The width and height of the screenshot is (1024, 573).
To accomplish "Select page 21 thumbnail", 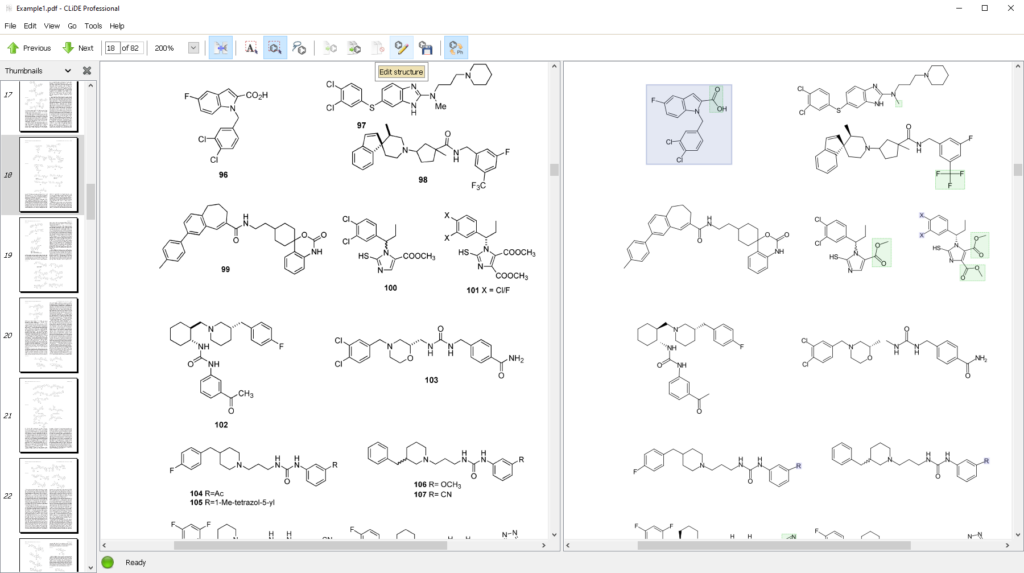I will (48, 415).
